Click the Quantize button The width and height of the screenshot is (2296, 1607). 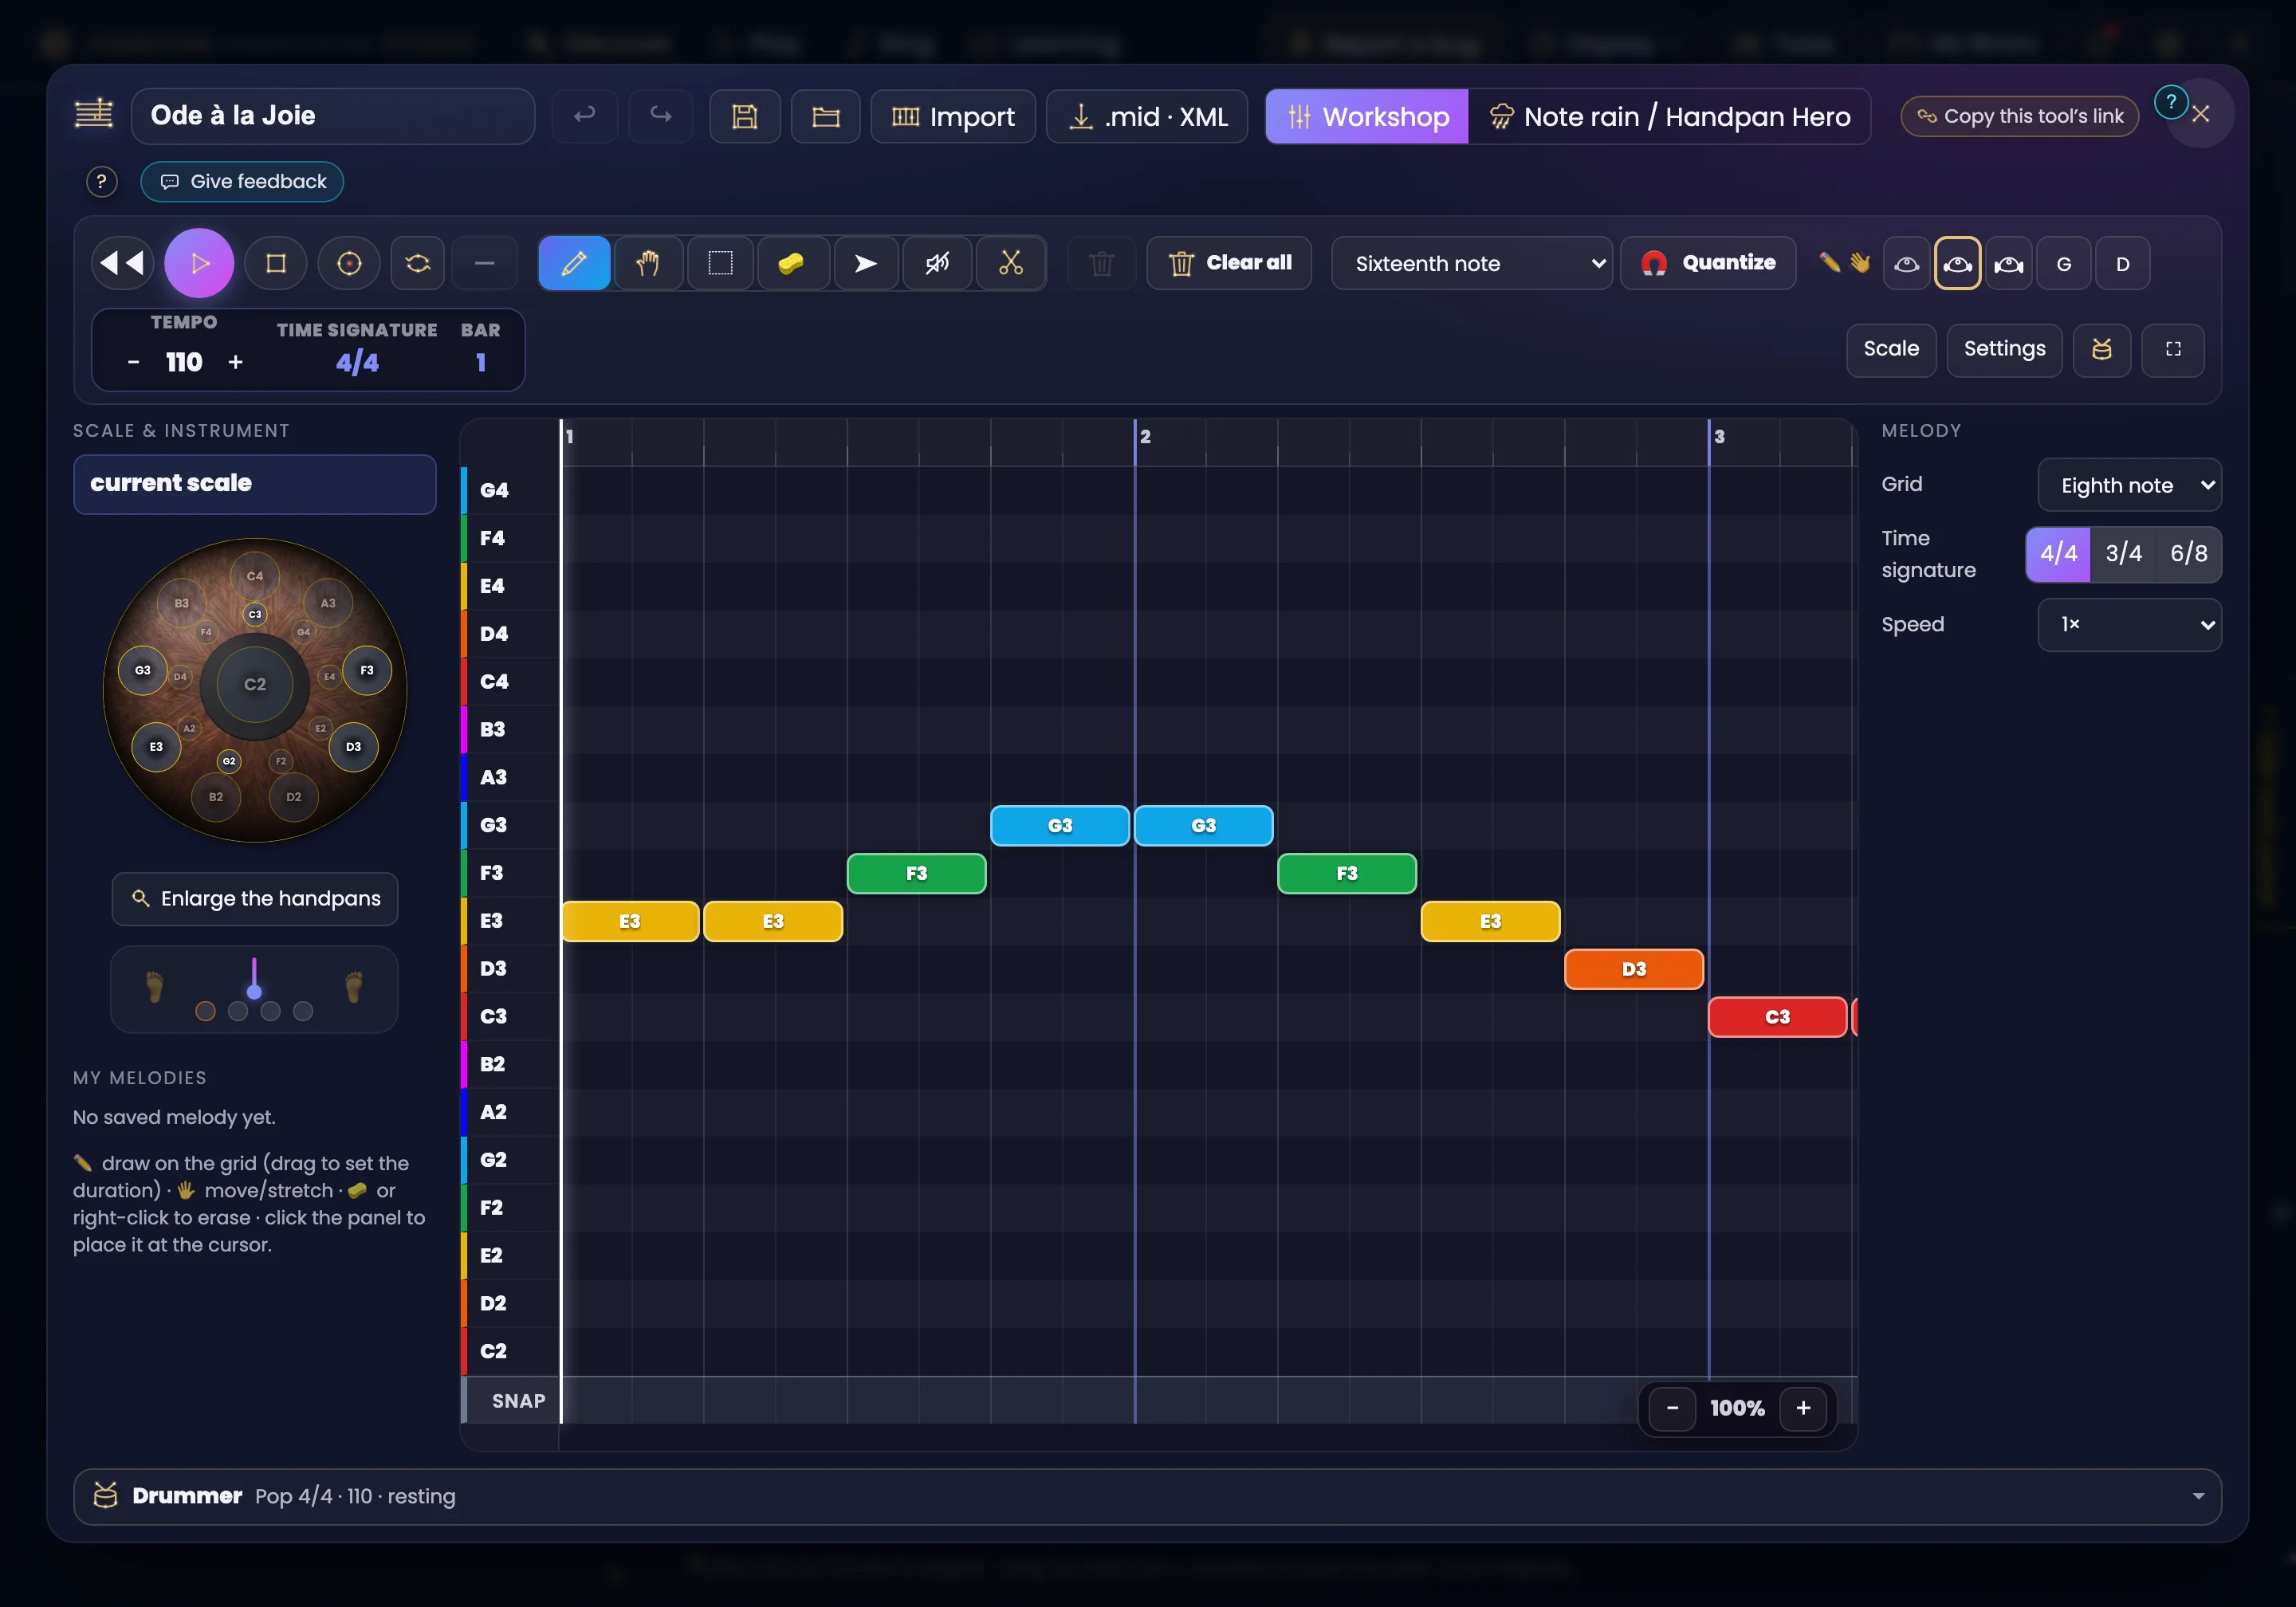(x=1707, y=263)
